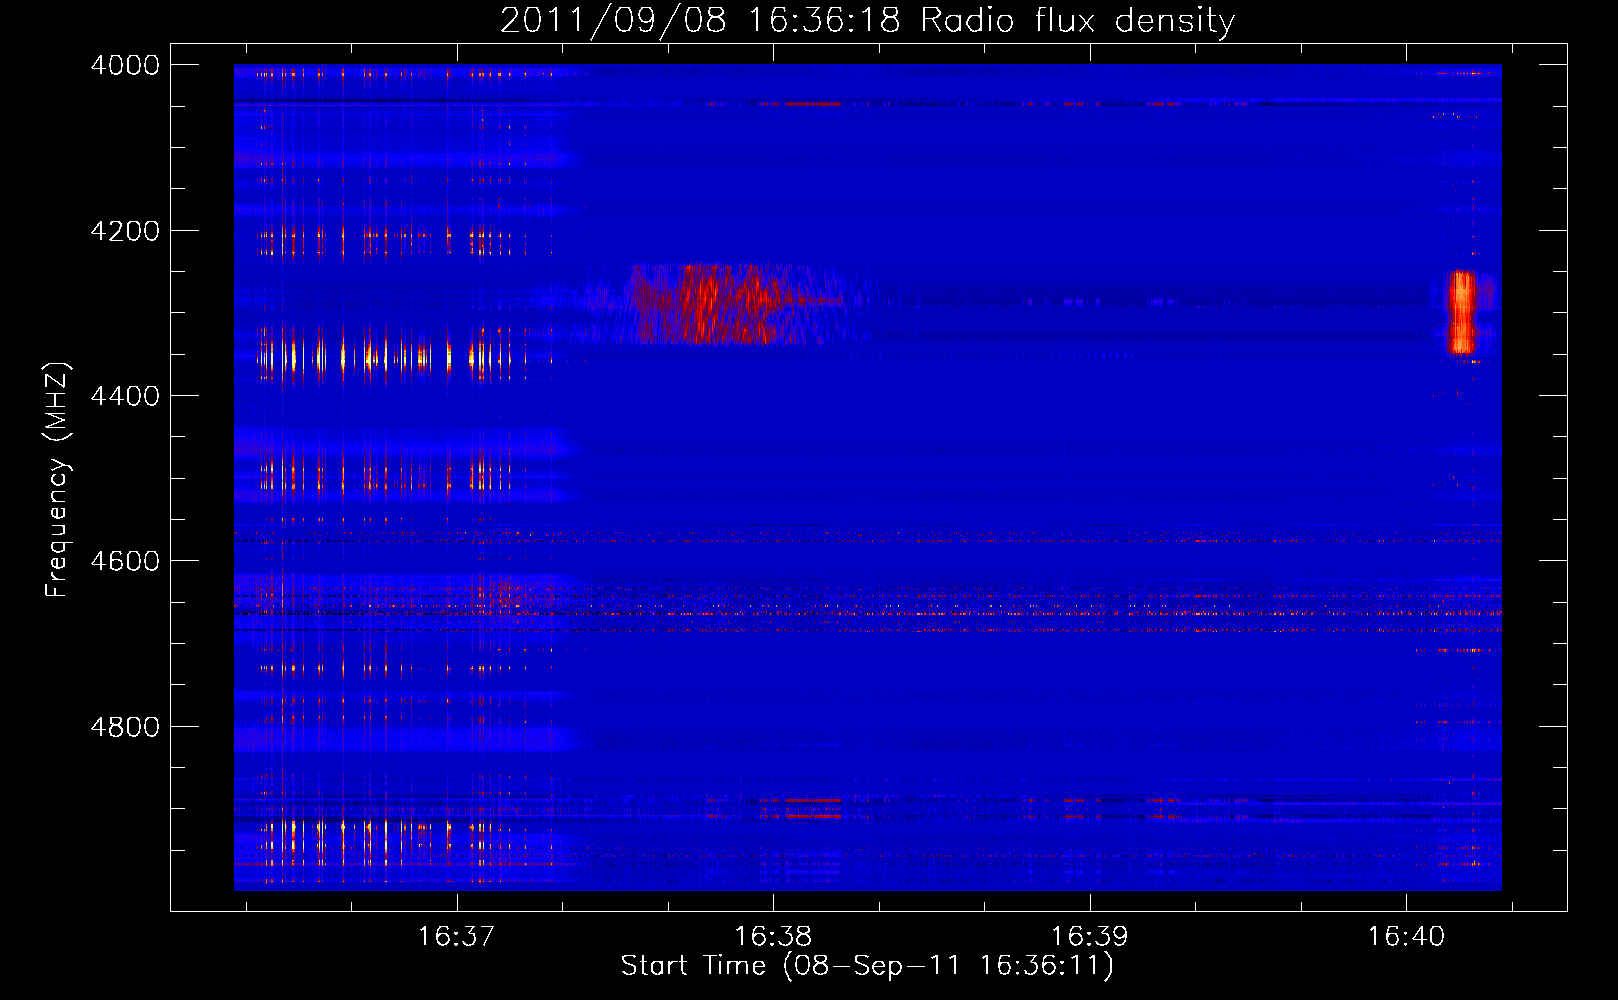Image resolution: width=1618 pixels, height=1000 pixels.
Task: Click the 16:39 time tick label
Action: (1089, 936)
